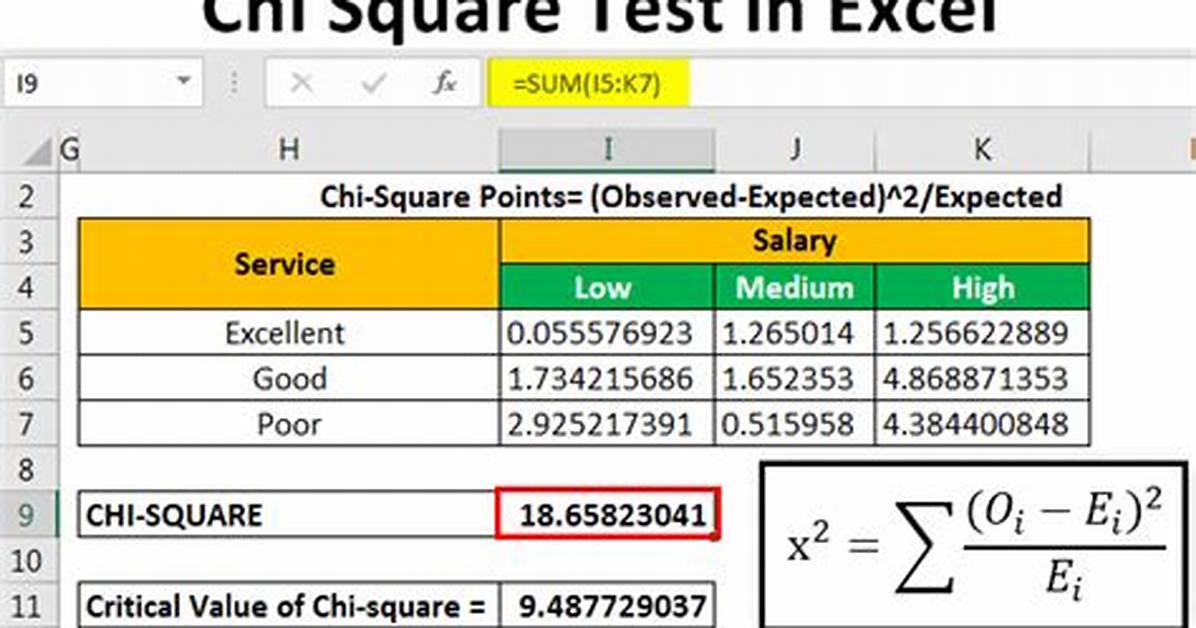Click the chi-square formula image

[975, 545]
